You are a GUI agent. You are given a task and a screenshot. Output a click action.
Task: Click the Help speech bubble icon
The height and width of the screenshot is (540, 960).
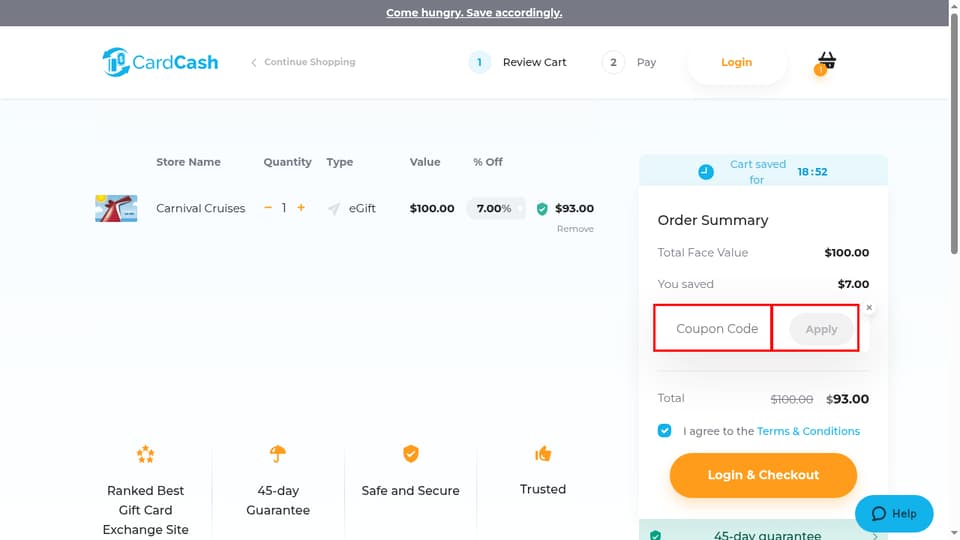879,513
